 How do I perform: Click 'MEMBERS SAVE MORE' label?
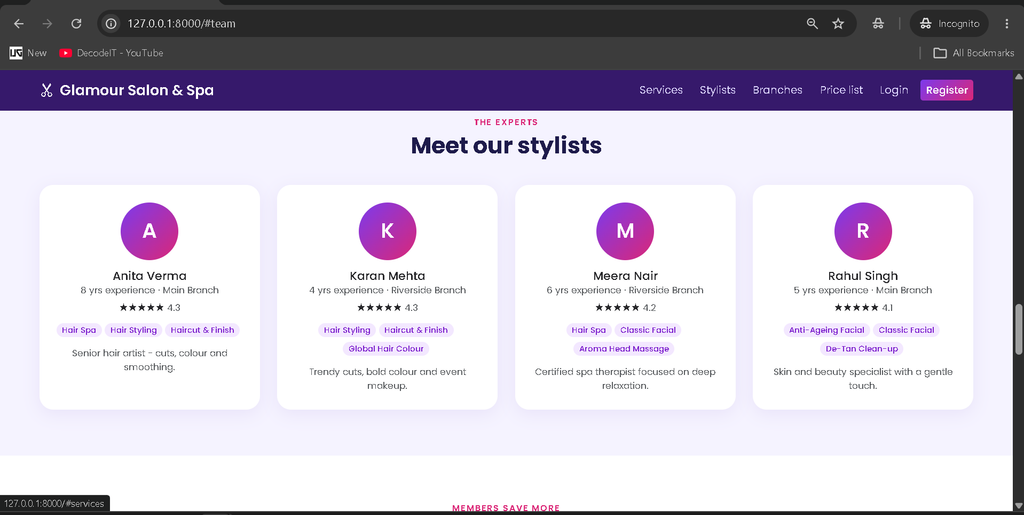[506, 508]
